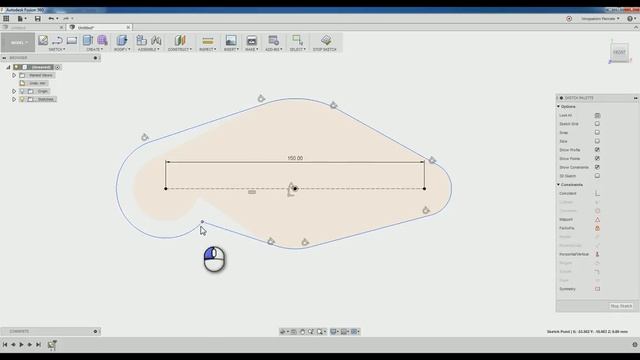Open the Inspect menu
Viewport: 640px width, 360px height.
pyautogui.click(x=207, y=49)
